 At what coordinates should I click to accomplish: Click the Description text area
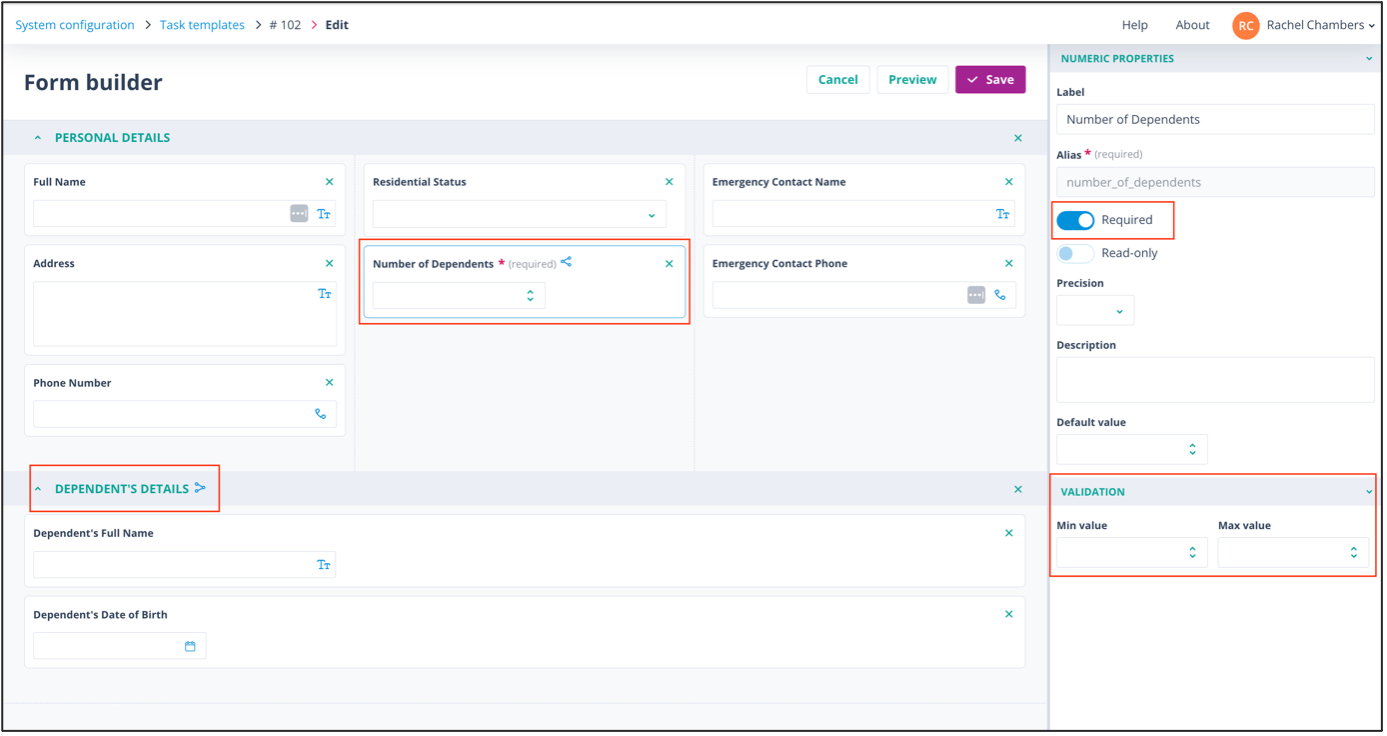[x=1215, y=380]
